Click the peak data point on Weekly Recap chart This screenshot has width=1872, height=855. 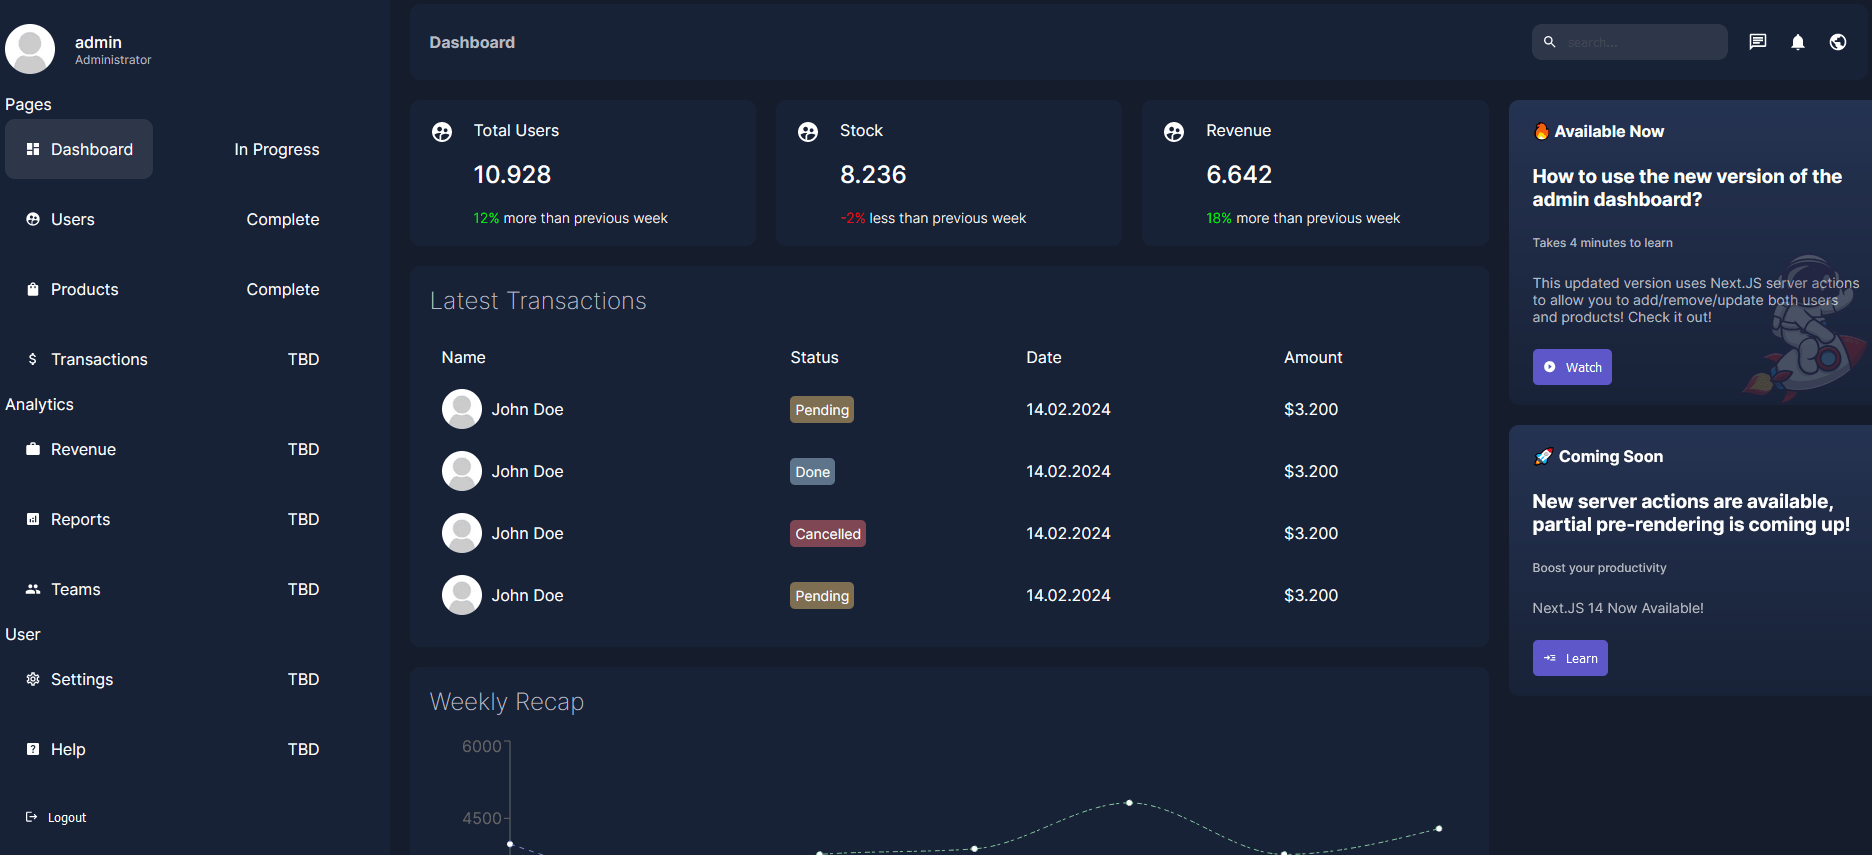pos(1129,803)
